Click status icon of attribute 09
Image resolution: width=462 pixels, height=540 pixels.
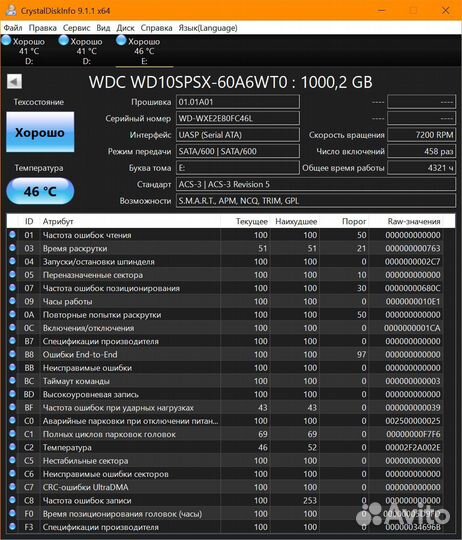(x=12, y=301)
